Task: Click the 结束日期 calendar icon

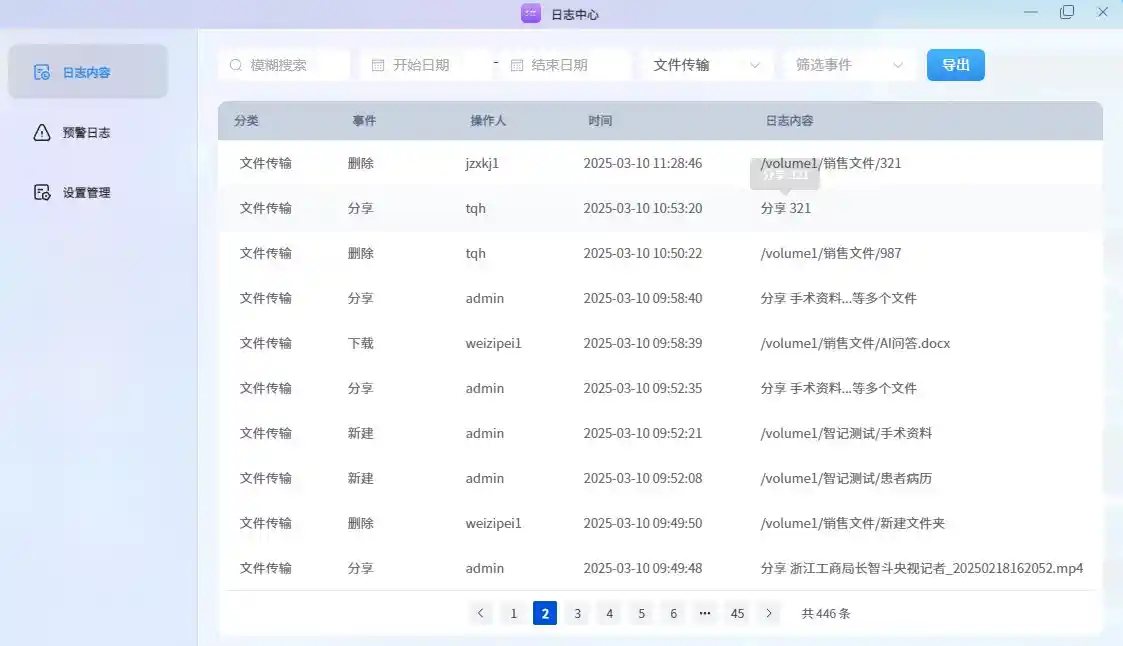Action: [x=517, y=65]
